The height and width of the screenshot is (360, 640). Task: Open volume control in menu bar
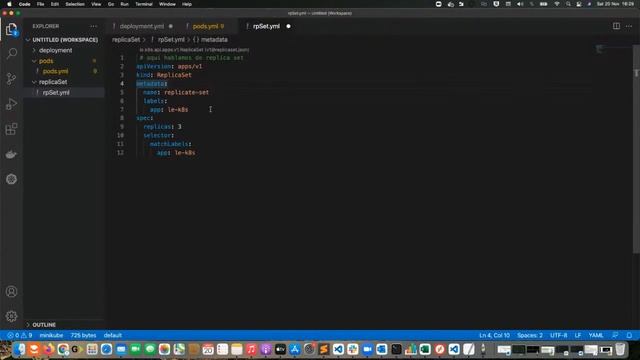[x=520, y=4]
